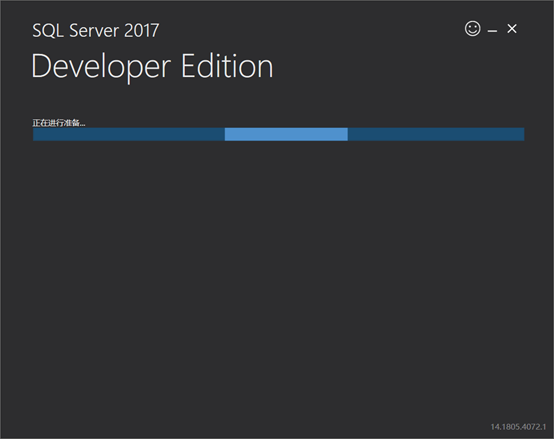
Task: Click the Developer Edition heading
Action: pos(152,67)
